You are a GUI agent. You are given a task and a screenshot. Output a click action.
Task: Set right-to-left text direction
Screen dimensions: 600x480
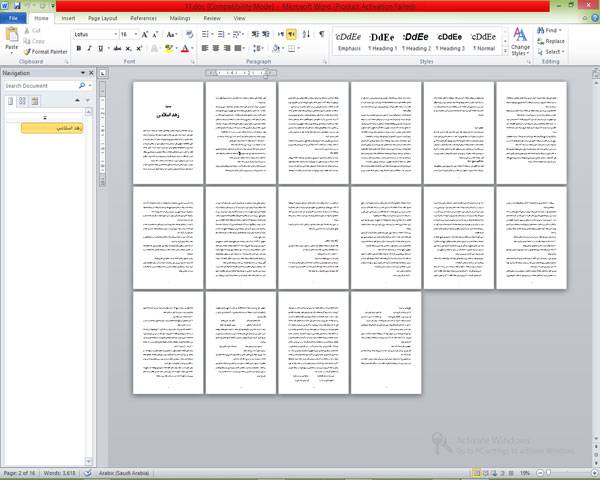291,34
